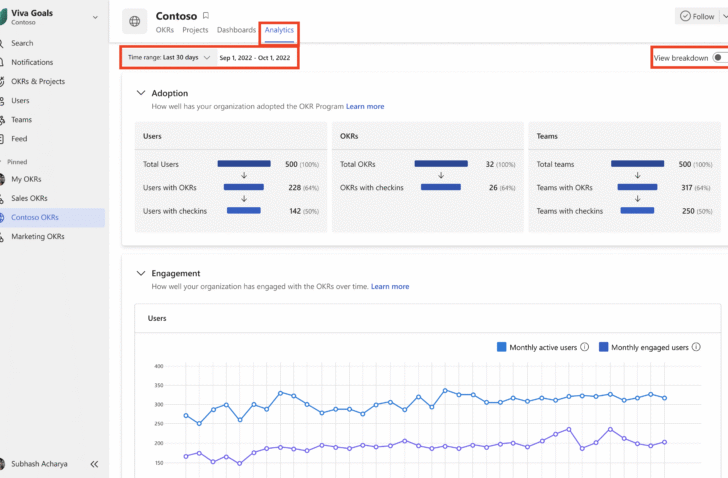Open Teams in the sidebar
This screenshot has height=478, width=728.
21,120
